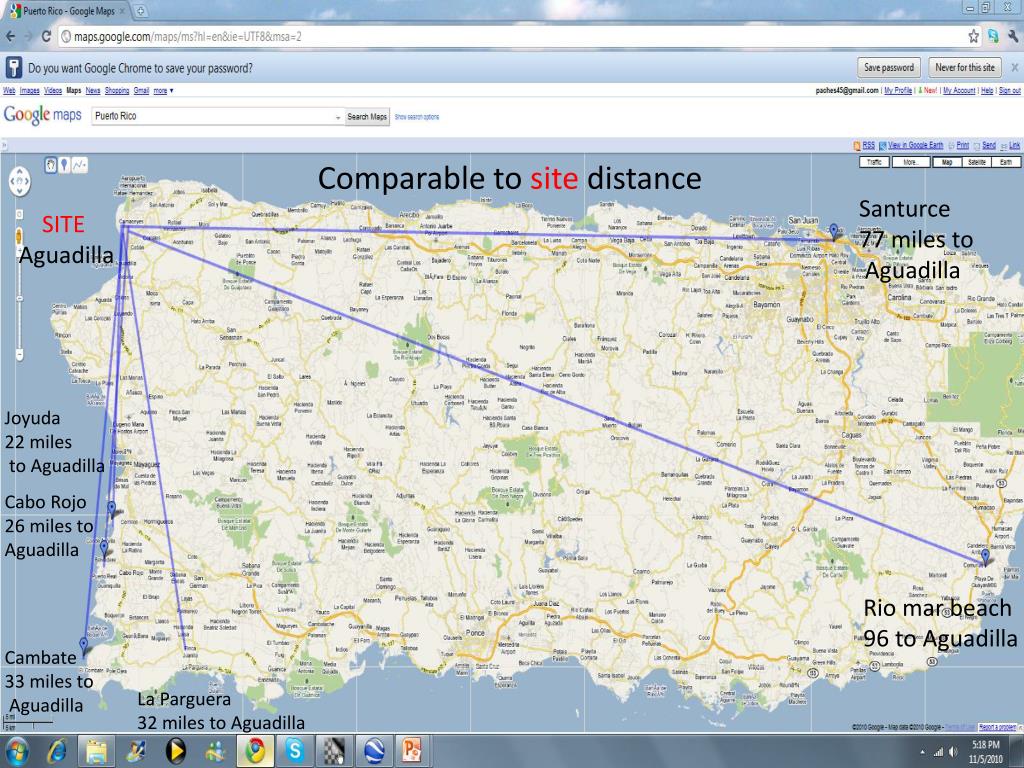Image resolution: width=1024 pixels, height=768 pixels.
Task: Click the browser reload button
Action: click(47, 37)
